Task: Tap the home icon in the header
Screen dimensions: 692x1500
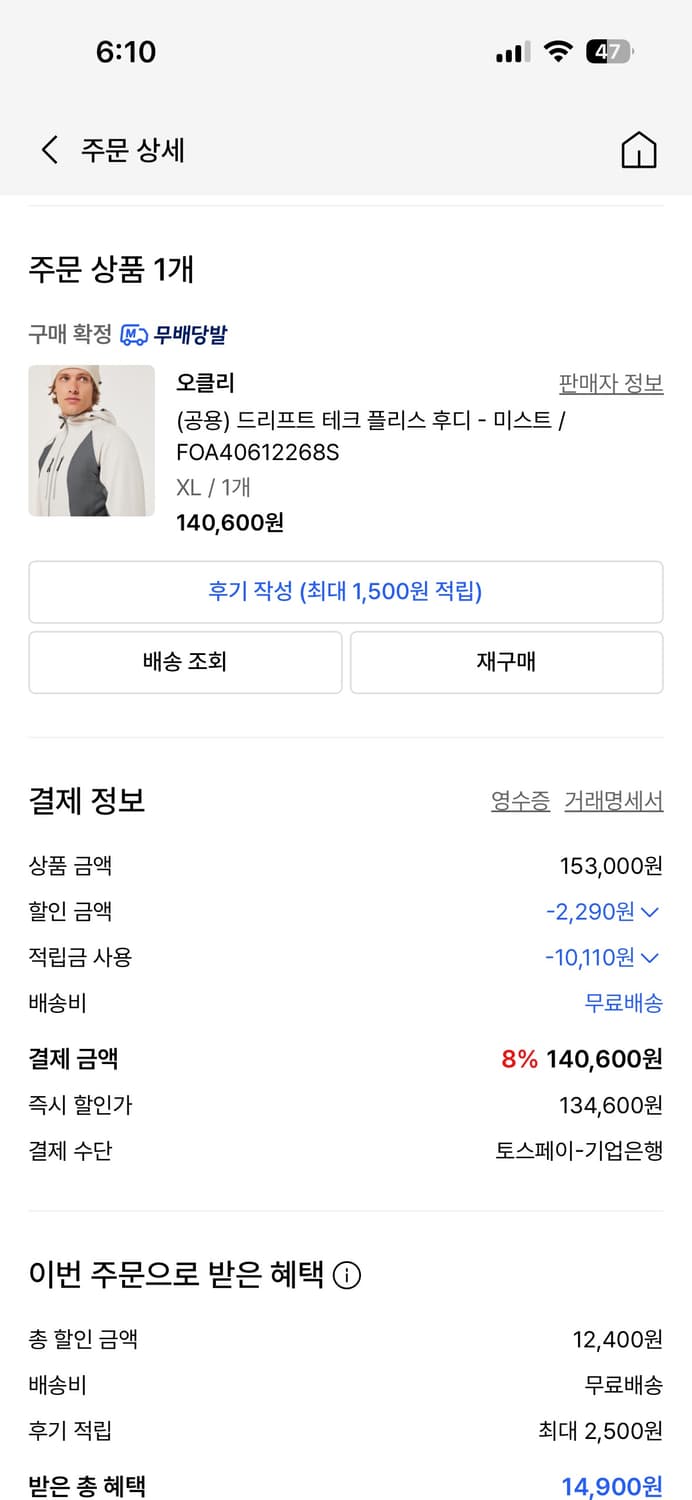Action: tap(639, 151)
